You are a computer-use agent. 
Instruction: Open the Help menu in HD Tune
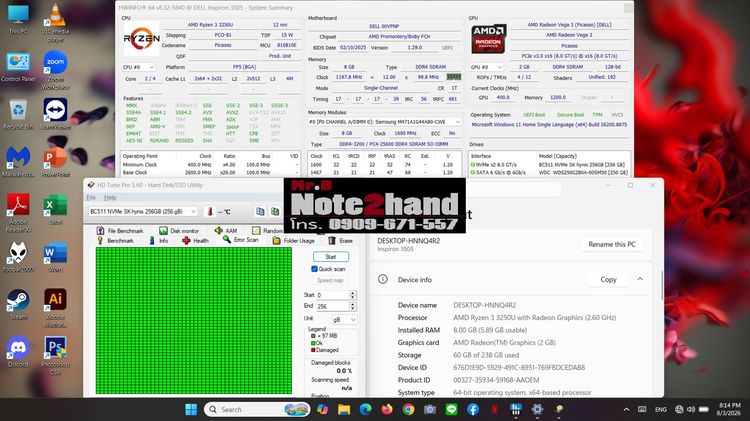[x=110, y=198]
